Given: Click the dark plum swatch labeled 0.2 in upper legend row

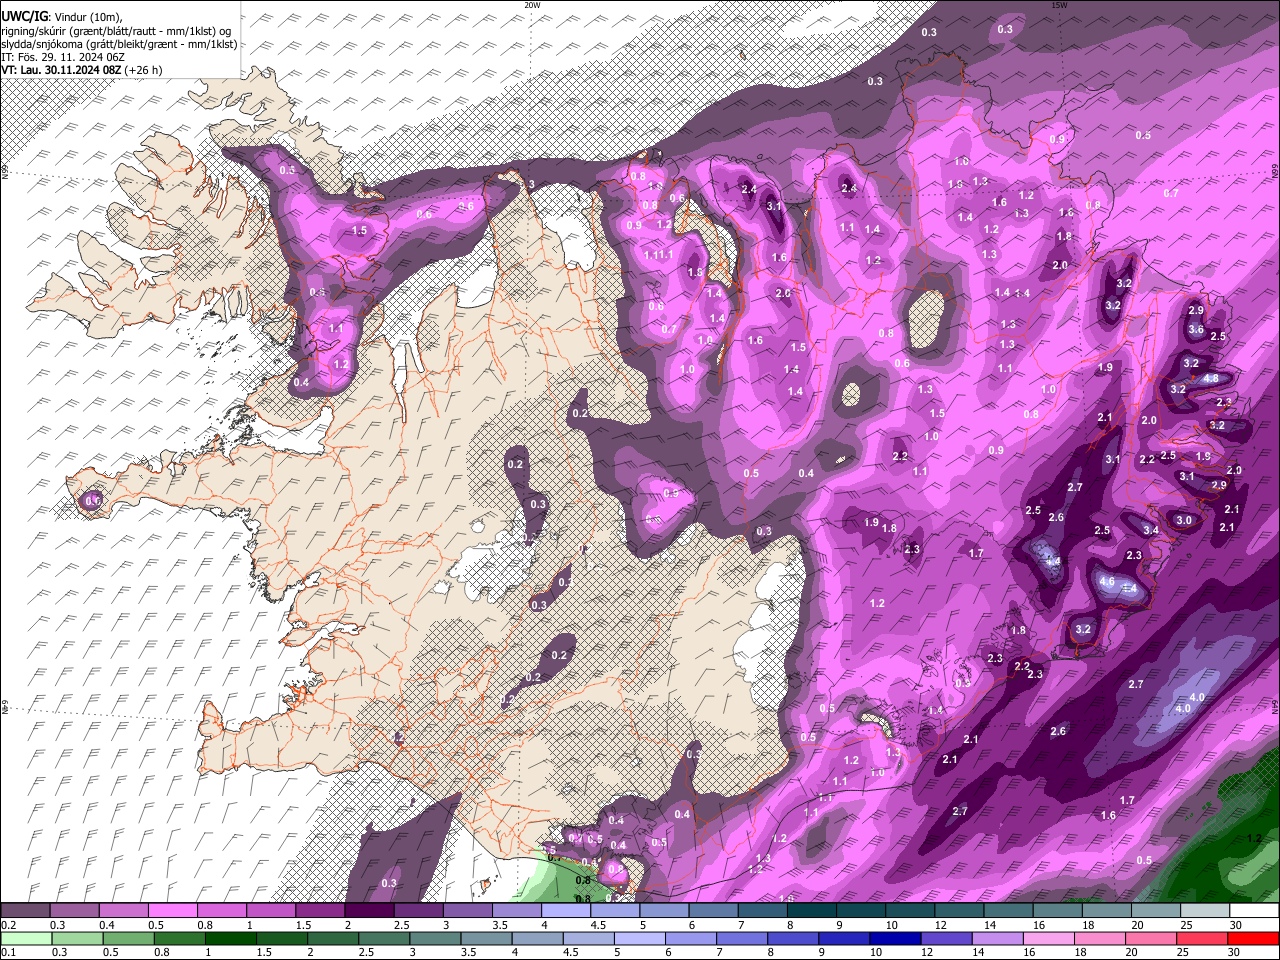Looking at the screenshot, I should tap(25, 911).
